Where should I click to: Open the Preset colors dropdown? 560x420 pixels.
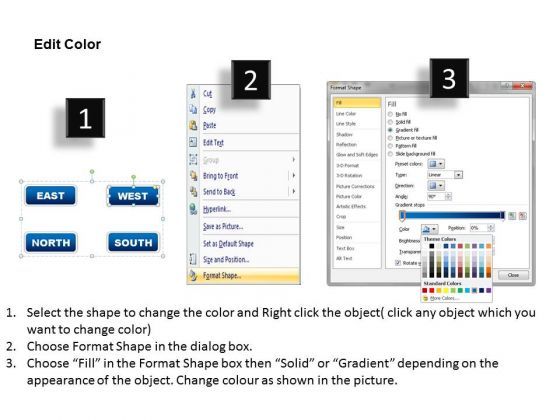coord(436,164)
